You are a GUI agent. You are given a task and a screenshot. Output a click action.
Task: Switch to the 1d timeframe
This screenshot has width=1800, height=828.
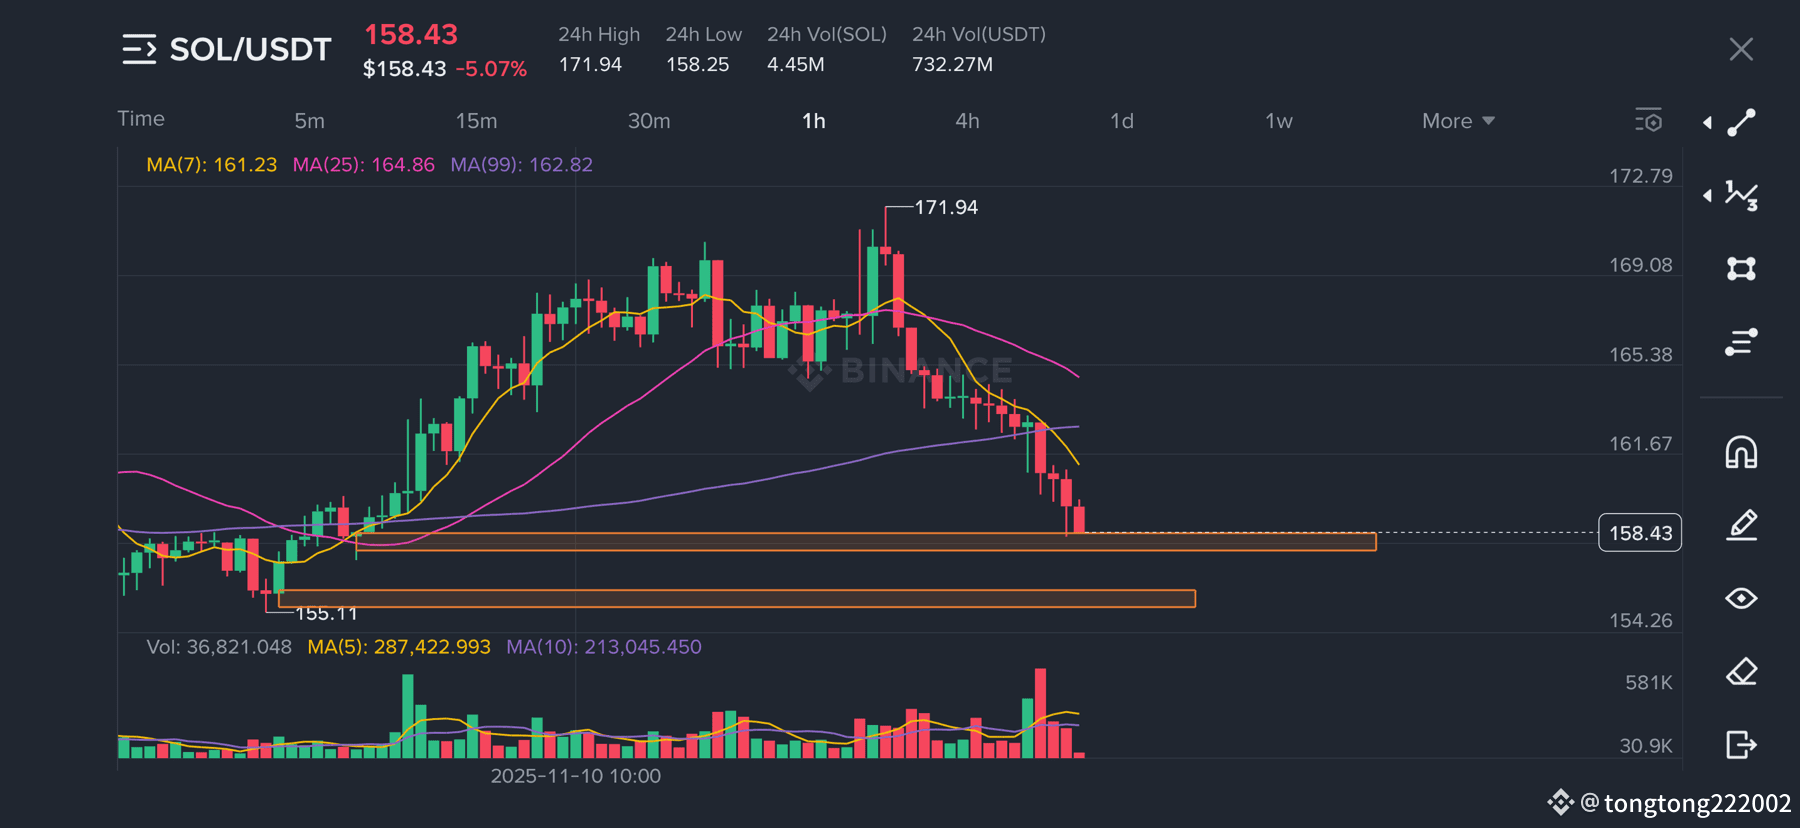[x=1122, y=121]
